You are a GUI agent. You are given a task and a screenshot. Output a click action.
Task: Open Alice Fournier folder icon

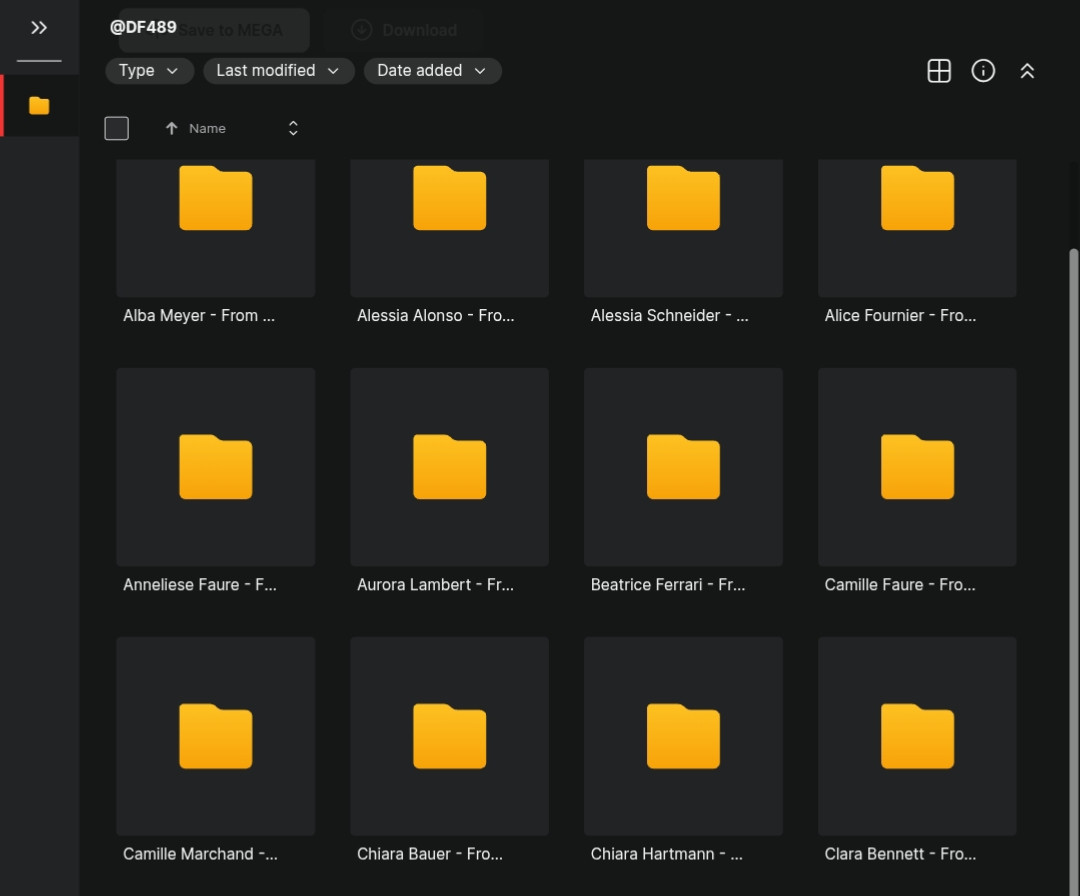click(917, 198)
